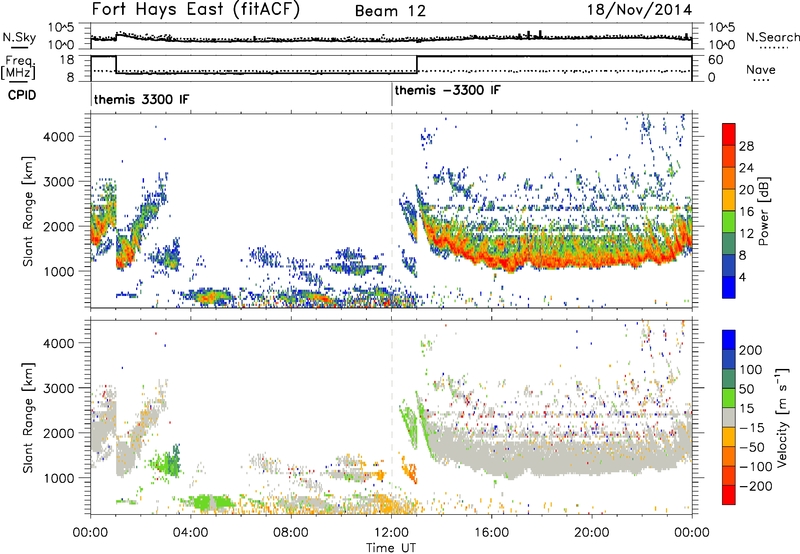Click the 'Freq. [MHz]' label
The image size is (800, 554).
click(19, 67)
